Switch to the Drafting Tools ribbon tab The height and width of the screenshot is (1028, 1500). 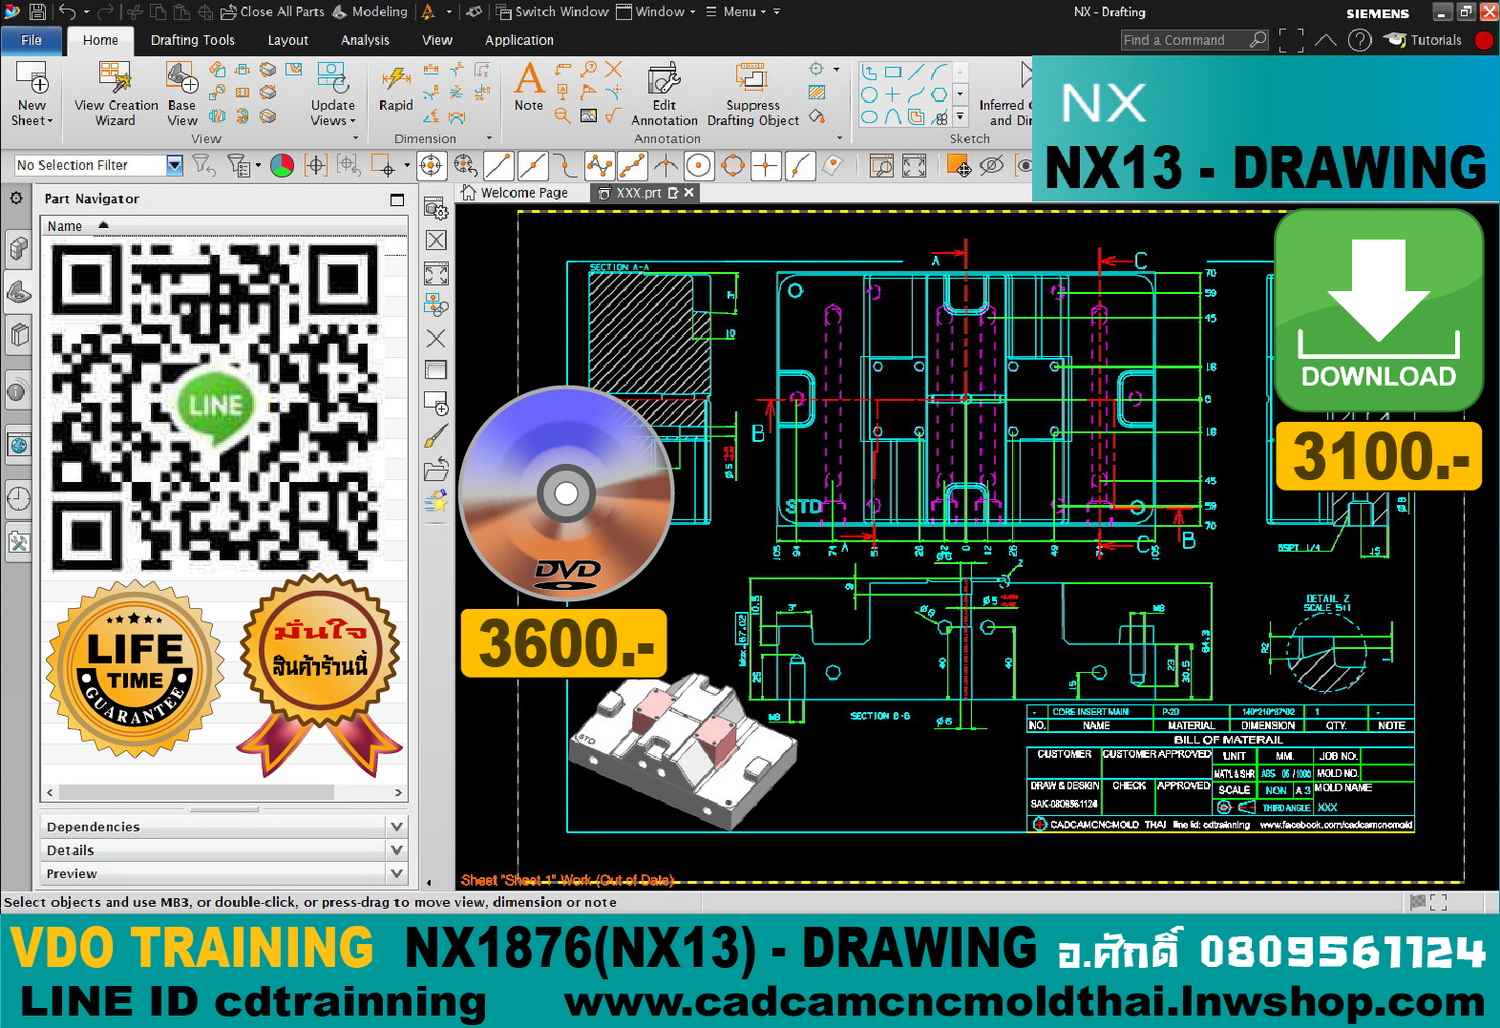(x=192, y=40)
